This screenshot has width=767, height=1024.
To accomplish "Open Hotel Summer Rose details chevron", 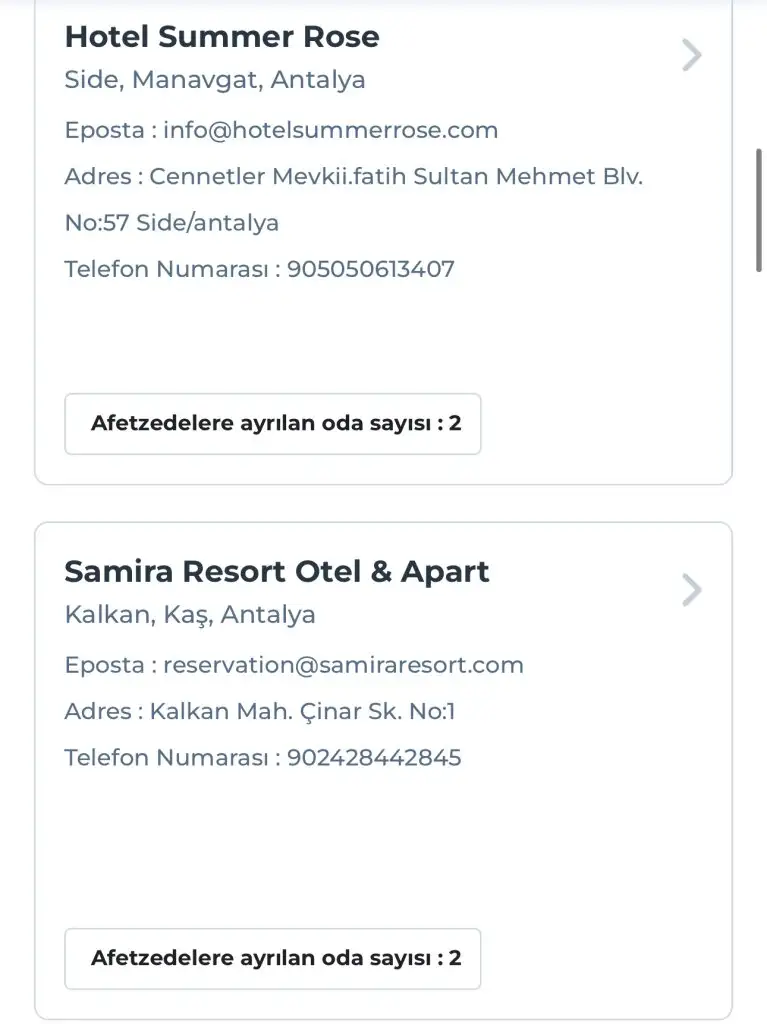I will click(x=691, y=55).
